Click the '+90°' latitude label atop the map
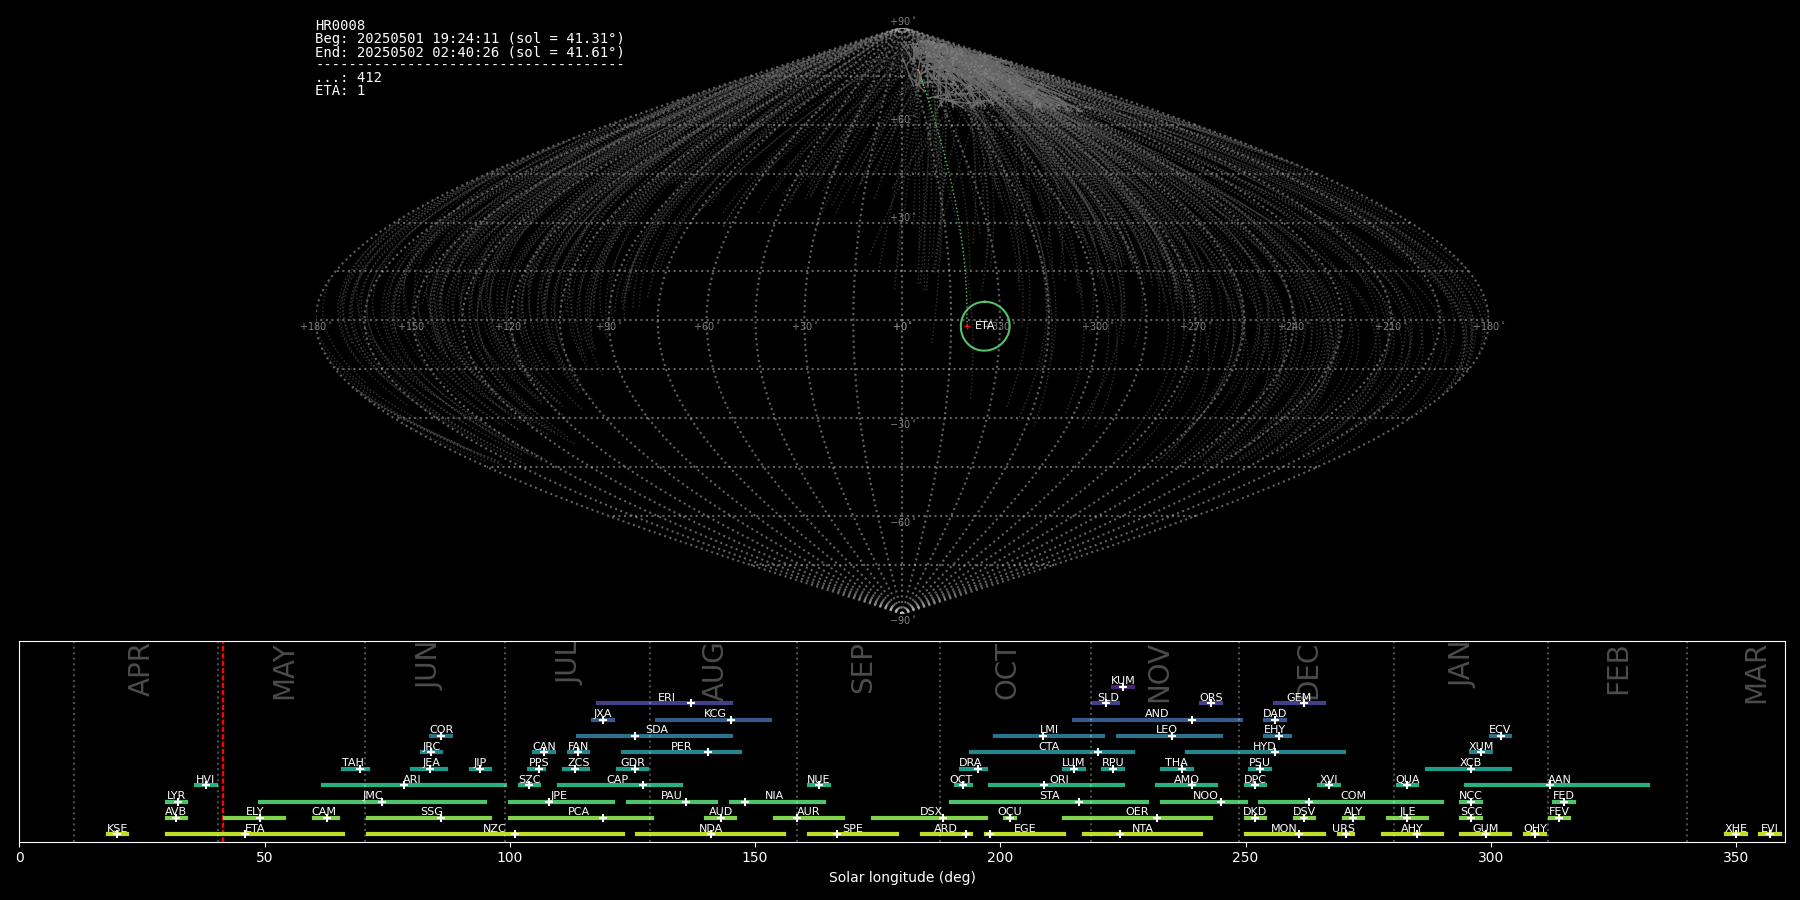 902,21
